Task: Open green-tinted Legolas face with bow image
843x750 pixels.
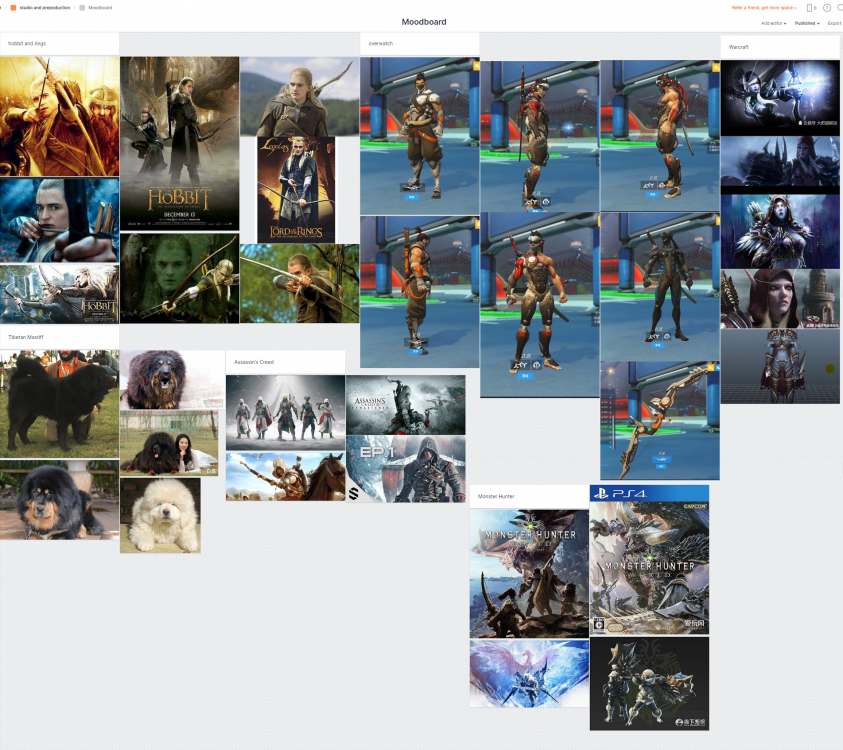Action: coord(180,278)
